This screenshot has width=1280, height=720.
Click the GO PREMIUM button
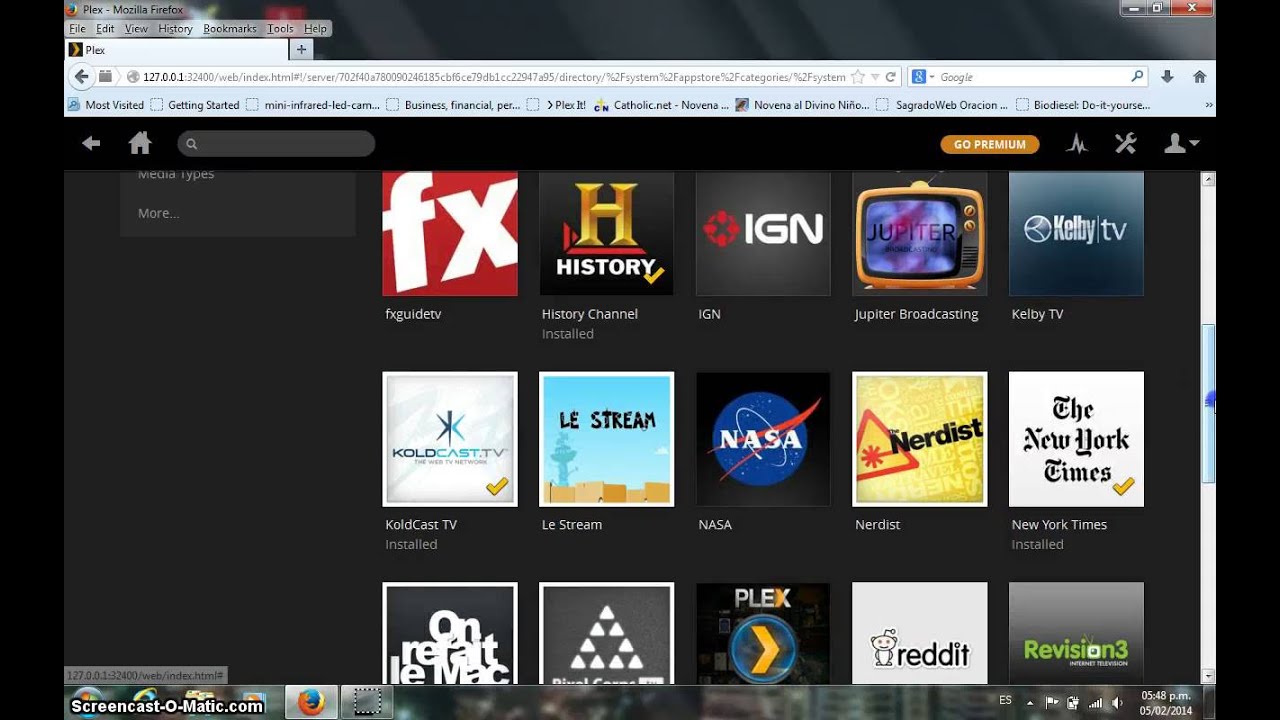[990, 144]
